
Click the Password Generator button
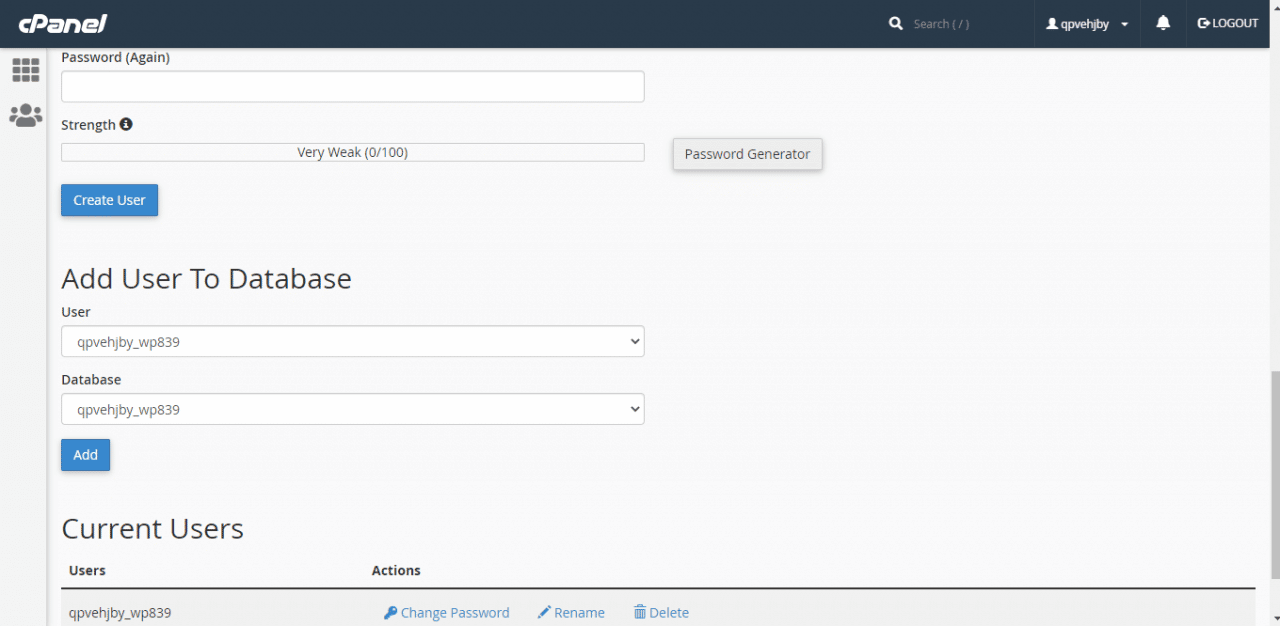point(747,154)
